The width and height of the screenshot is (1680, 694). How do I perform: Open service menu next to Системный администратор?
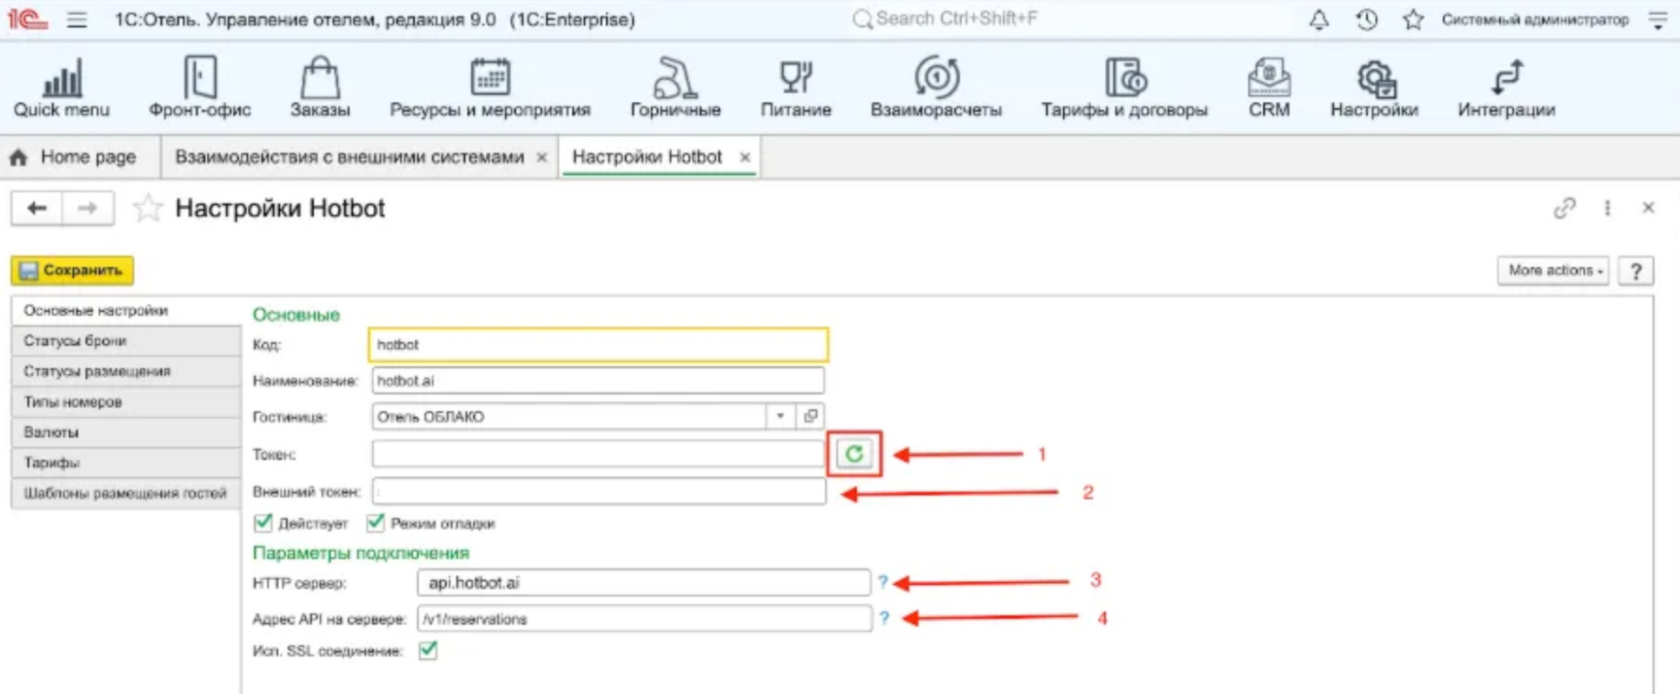point(1658,20)
